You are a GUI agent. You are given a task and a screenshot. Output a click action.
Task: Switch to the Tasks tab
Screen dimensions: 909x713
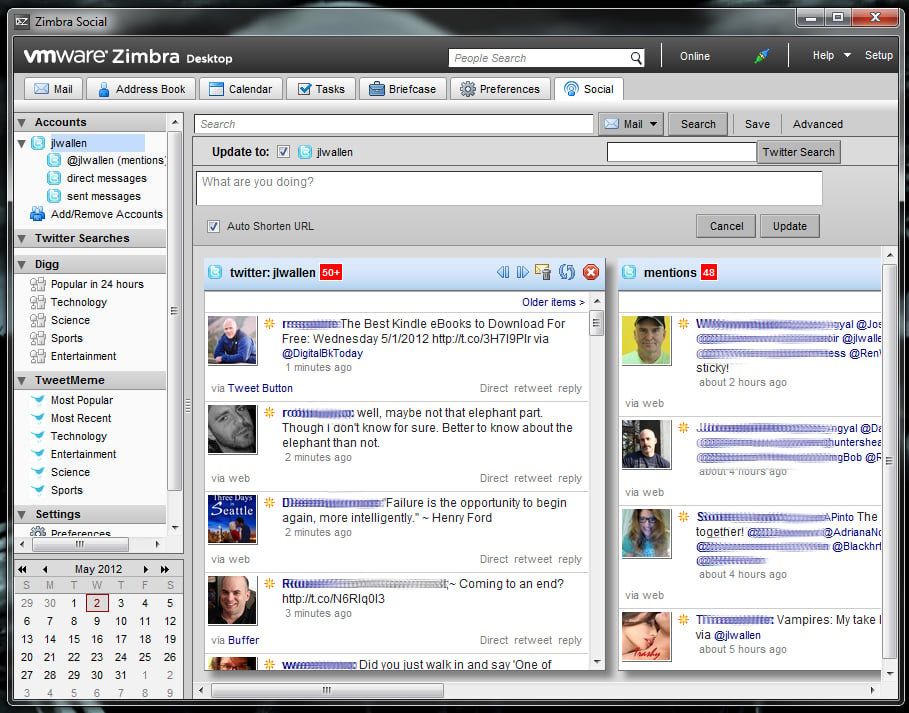pos(321,89)
